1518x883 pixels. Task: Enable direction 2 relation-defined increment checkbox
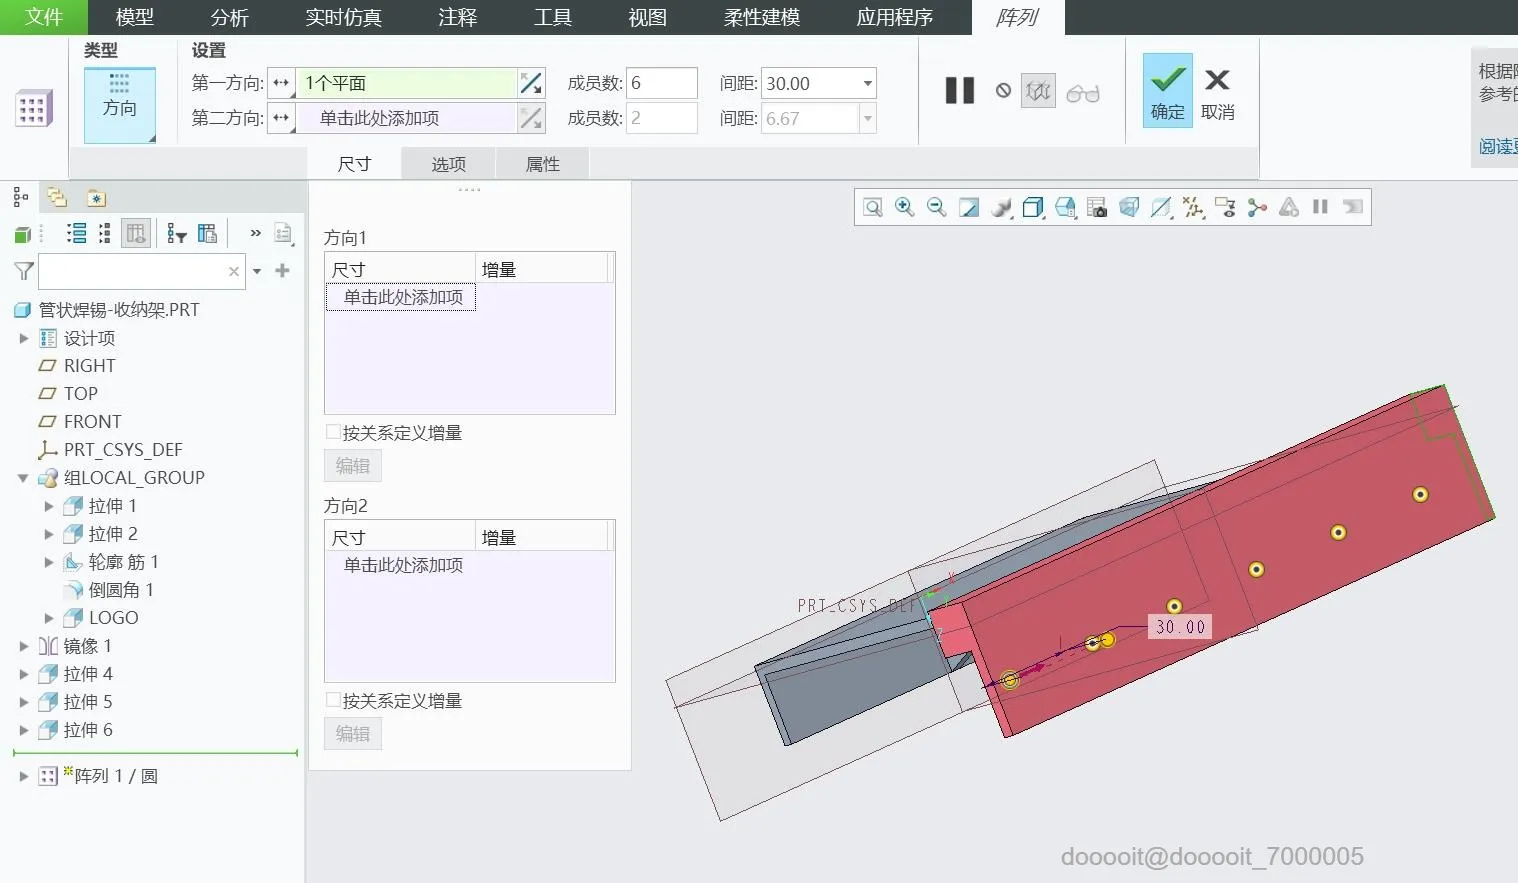(x=333, y=700)
